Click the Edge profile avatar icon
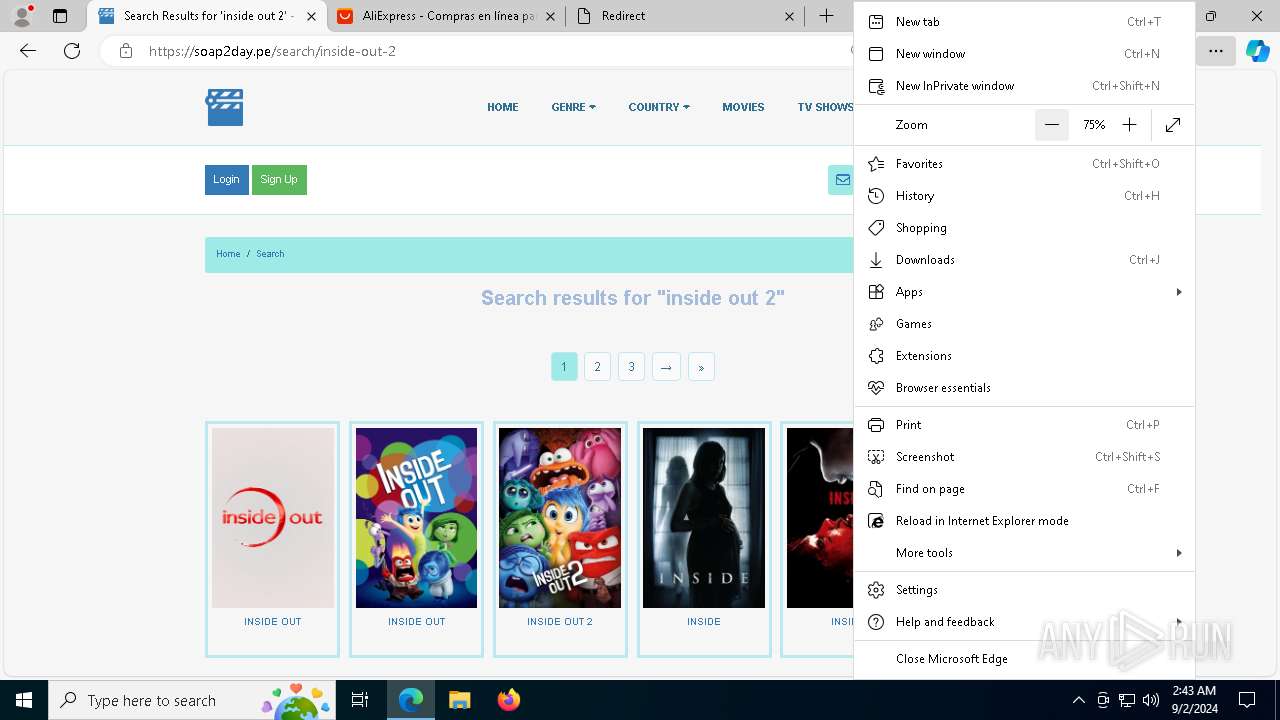The height and width of the screenshot is (720, 1280). click(x=22, y=16)
